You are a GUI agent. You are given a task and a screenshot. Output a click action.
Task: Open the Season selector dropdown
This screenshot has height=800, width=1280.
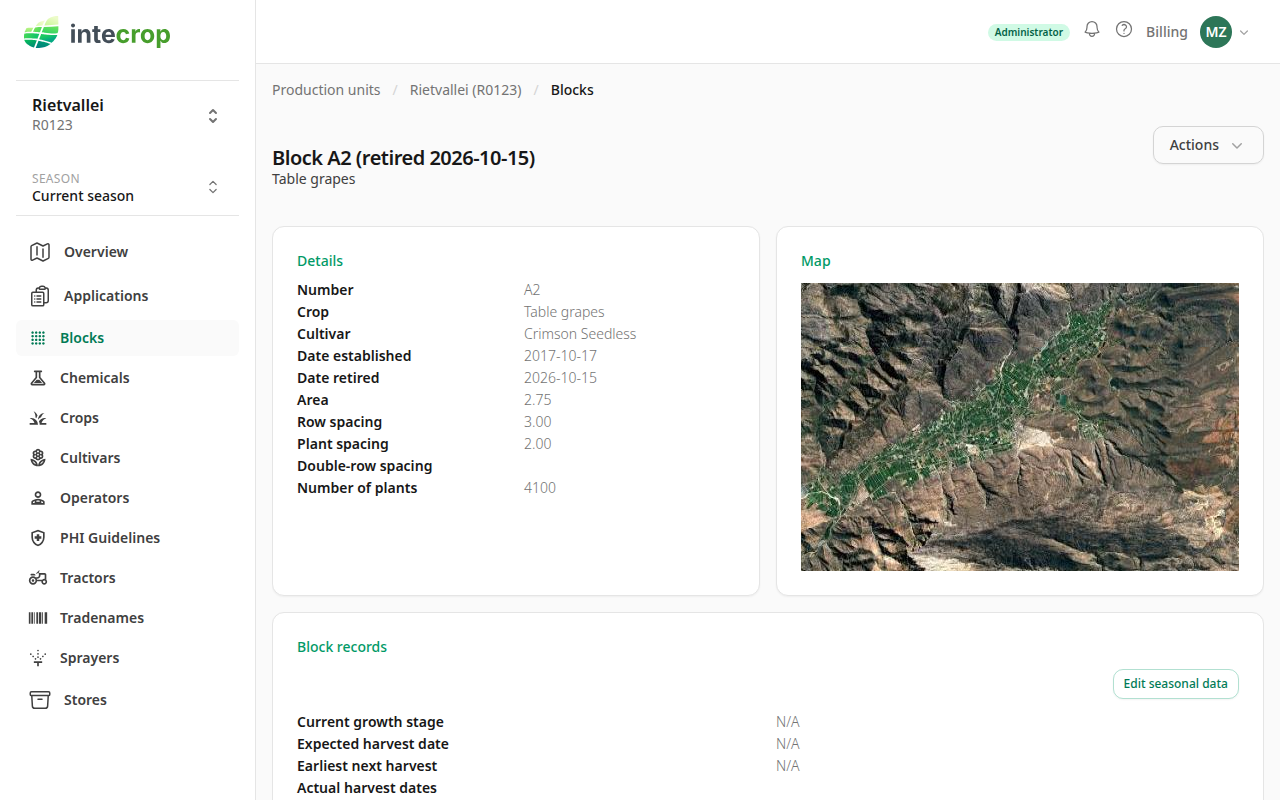[x=127, y=187]
